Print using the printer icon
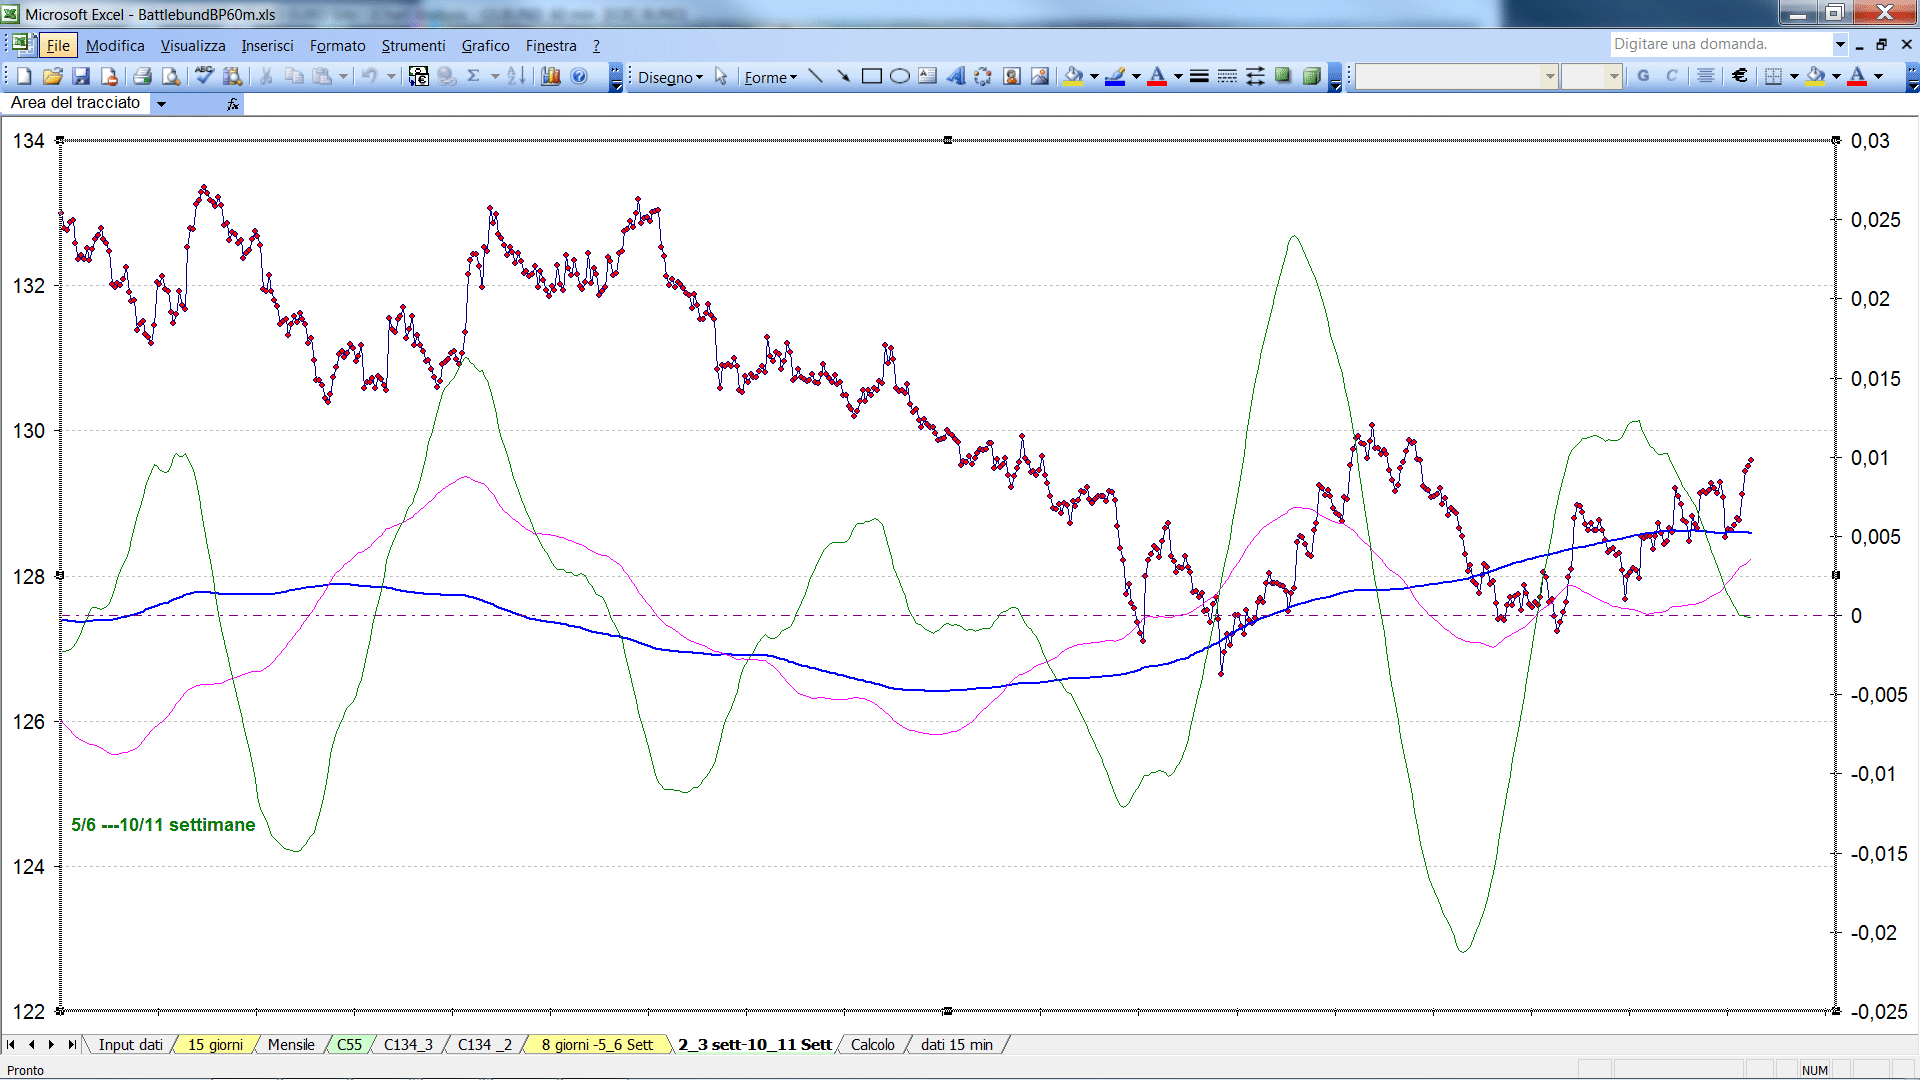 point(142,76)
